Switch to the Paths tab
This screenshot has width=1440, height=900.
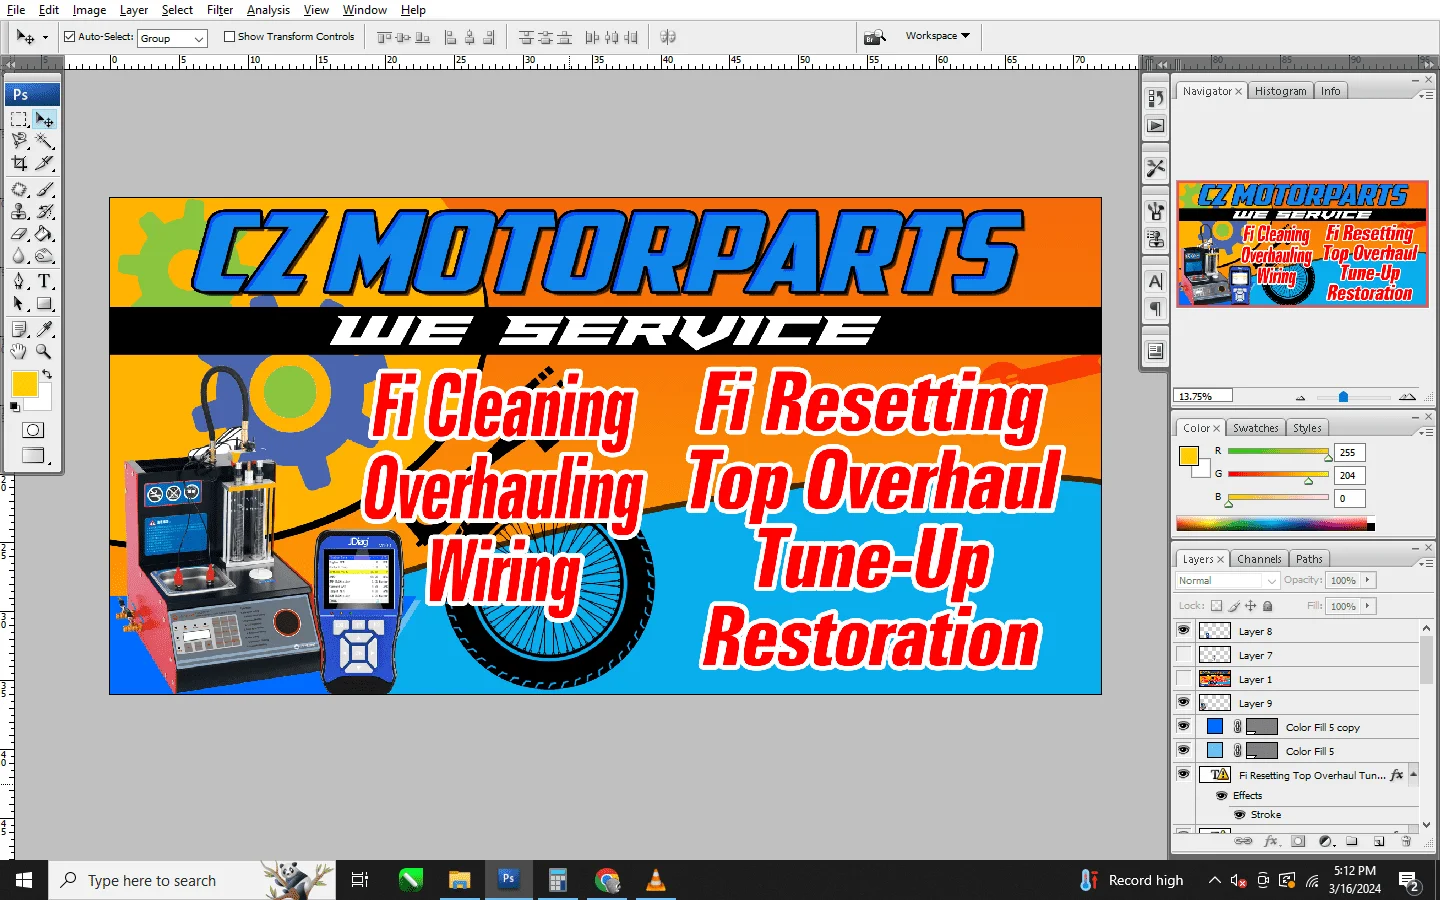pyautogui.click(x=1309, y=559)
